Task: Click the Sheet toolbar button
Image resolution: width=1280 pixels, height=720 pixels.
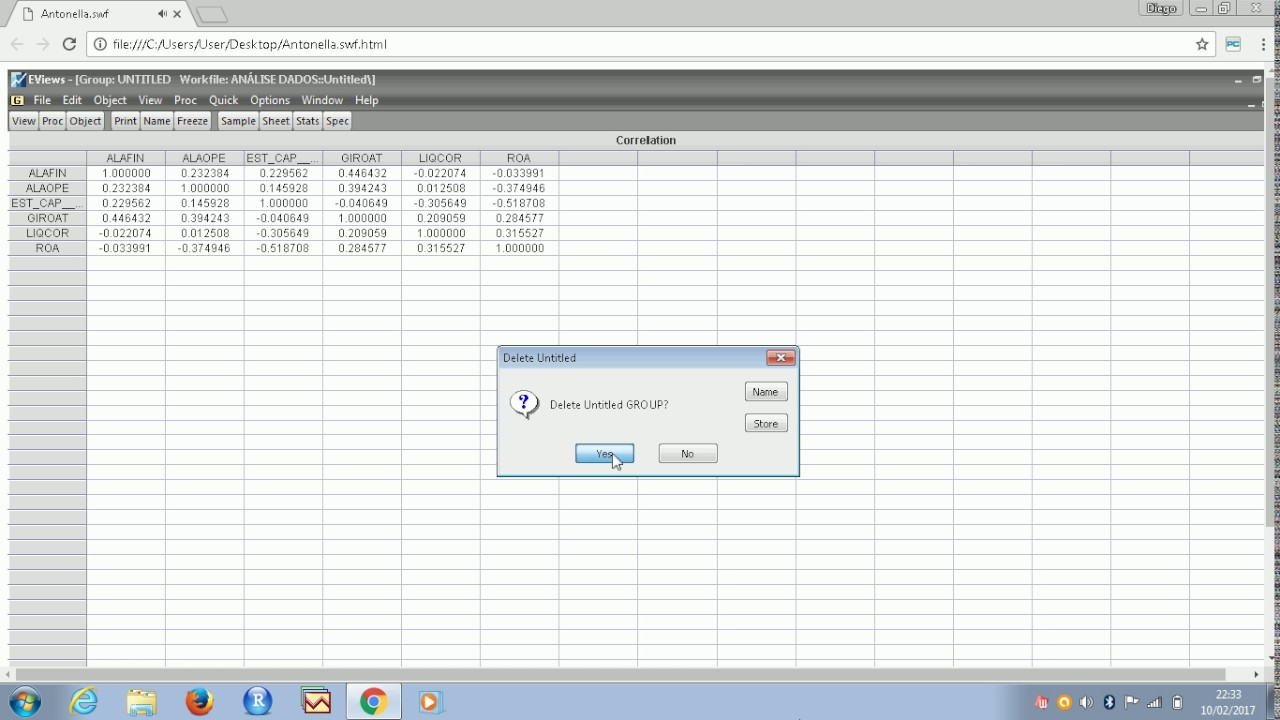Action: coord(276,121)
